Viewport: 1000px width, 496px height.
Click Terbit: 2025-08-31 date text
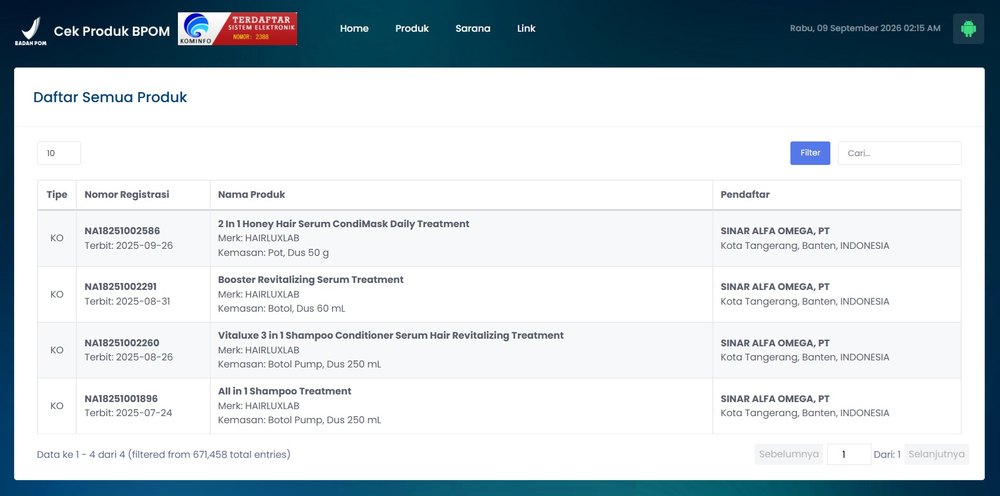(127, 302)
